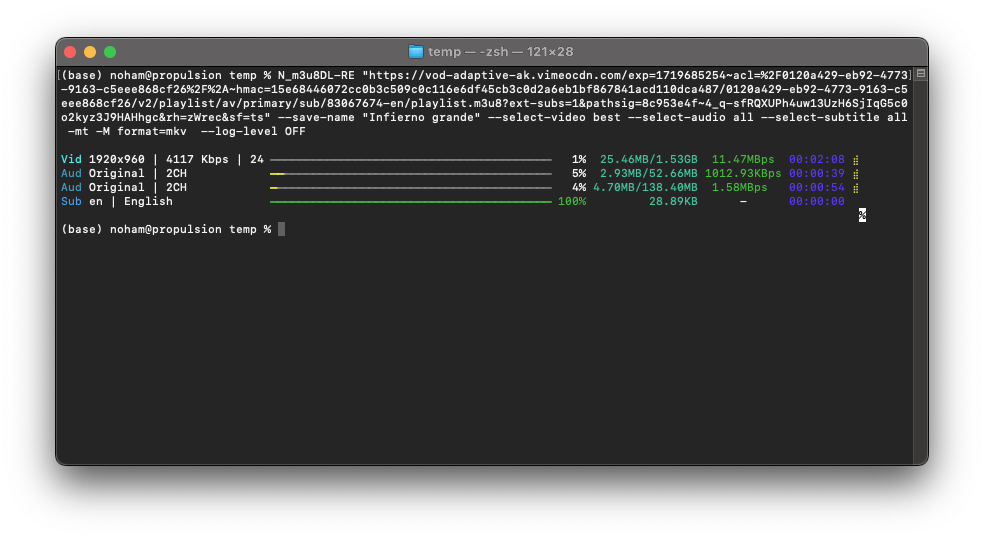Click the 'Sub' label in the subtitle row
The image size is (984, 539).
71,201
